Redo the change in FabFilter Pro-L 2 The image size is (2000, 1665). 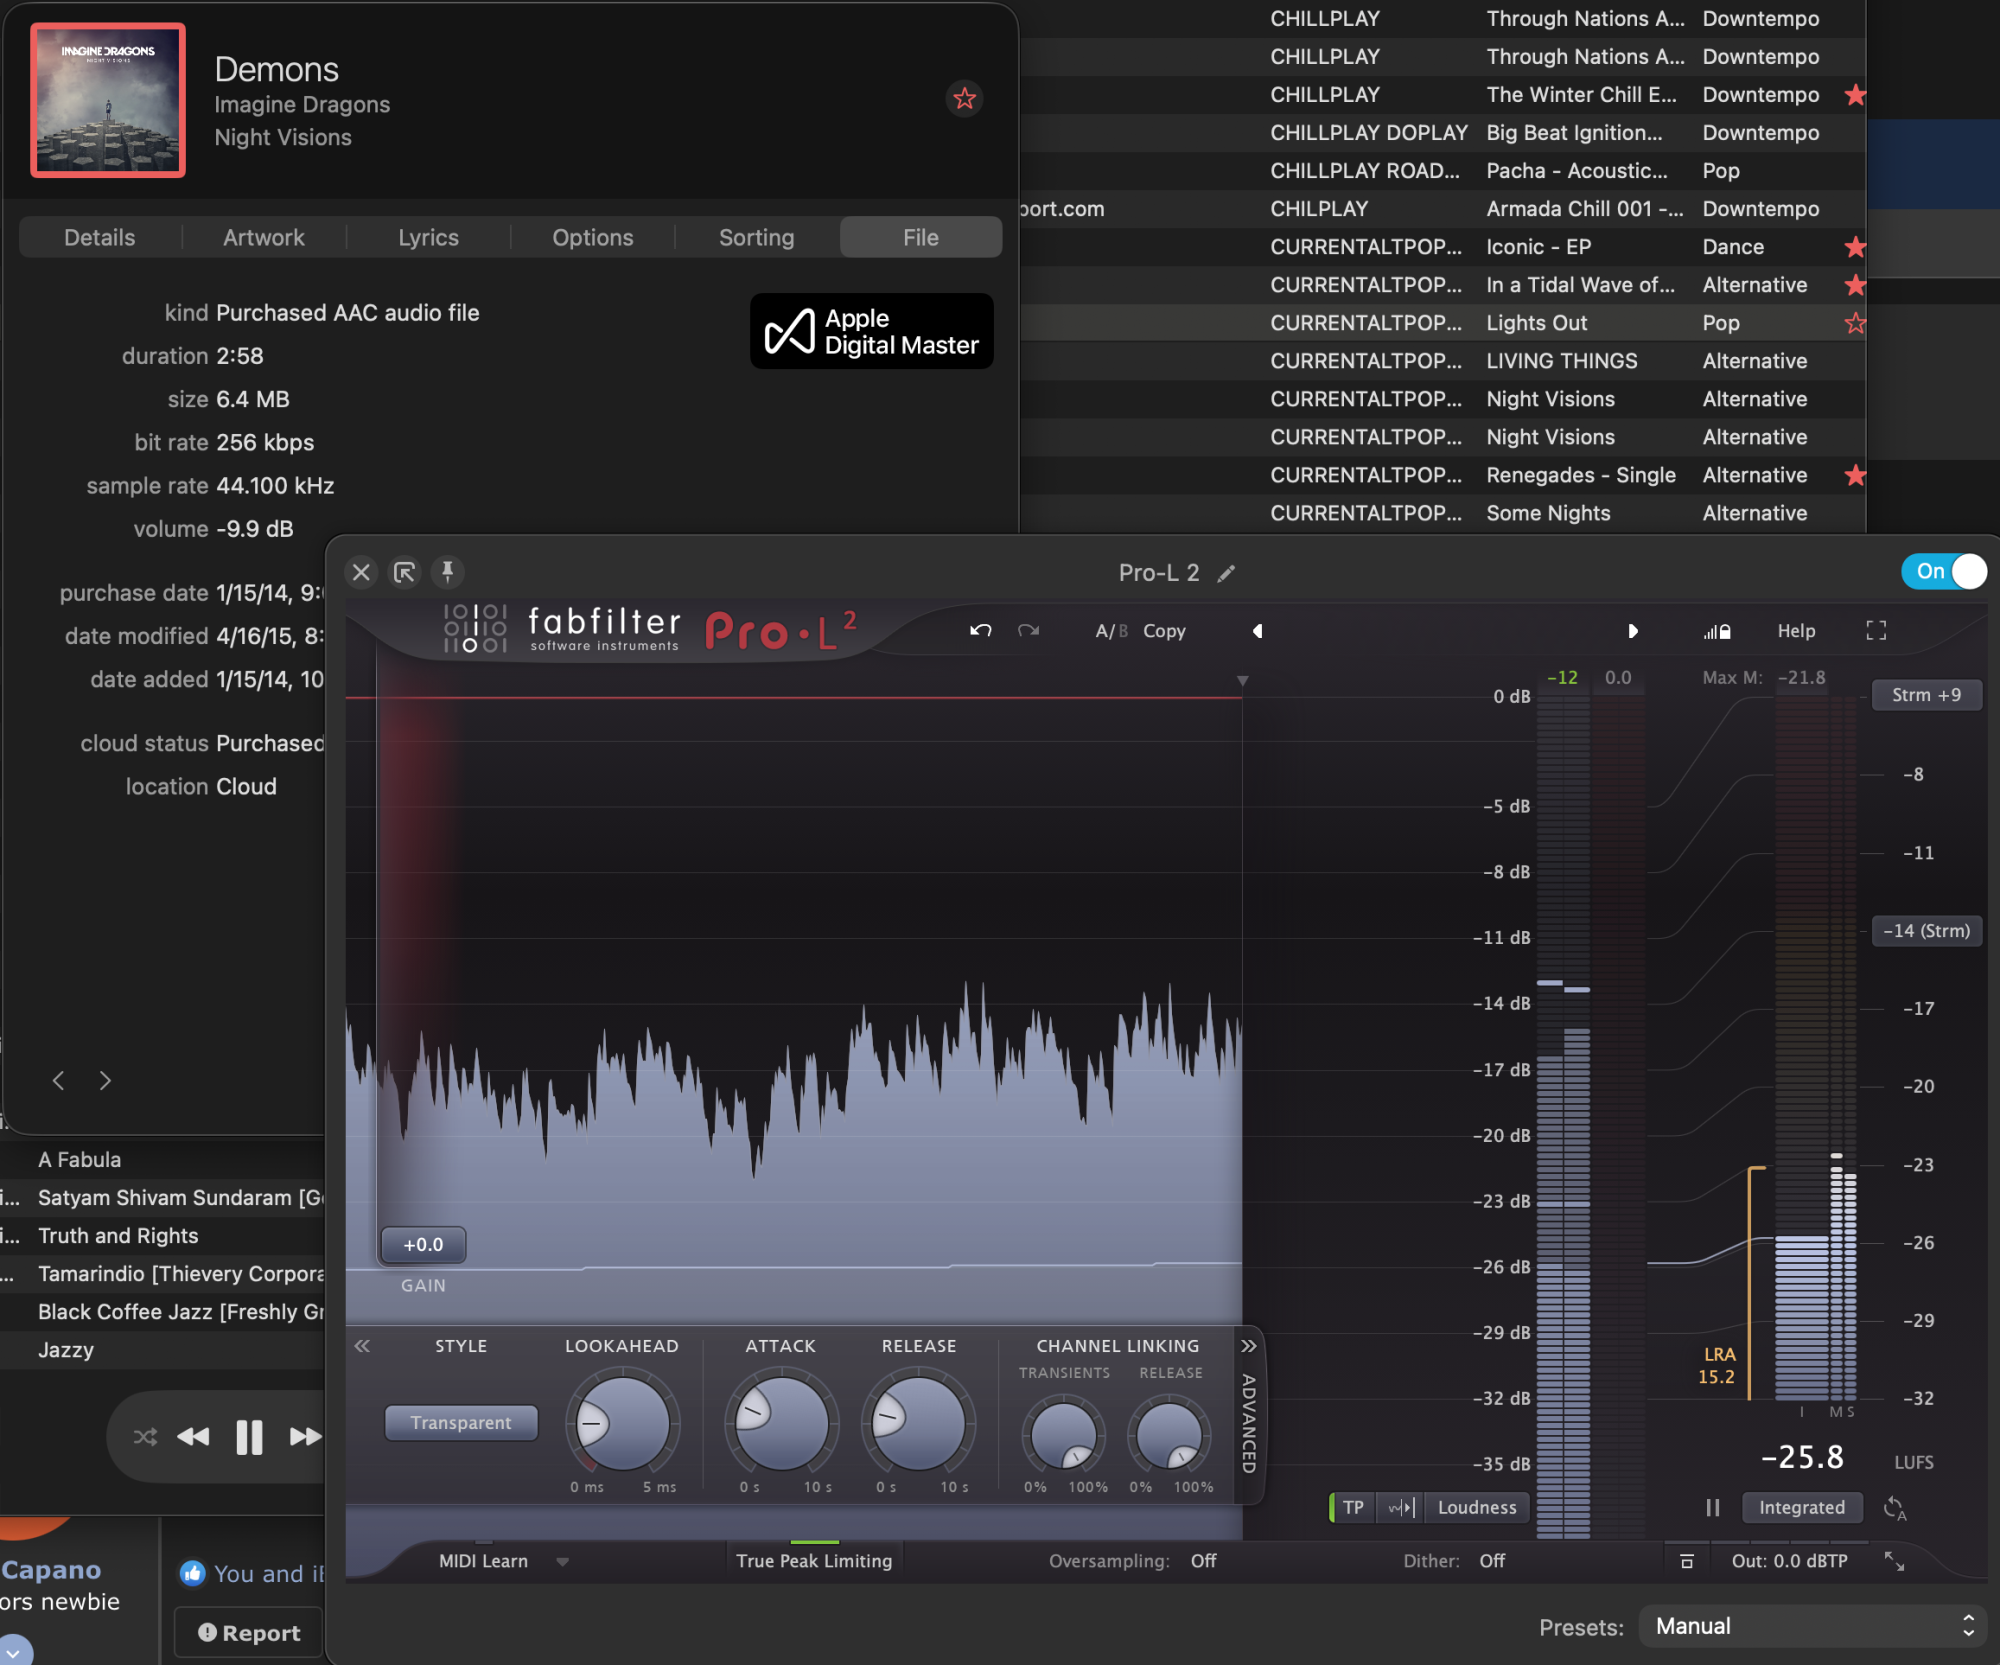click(1028, 630)
